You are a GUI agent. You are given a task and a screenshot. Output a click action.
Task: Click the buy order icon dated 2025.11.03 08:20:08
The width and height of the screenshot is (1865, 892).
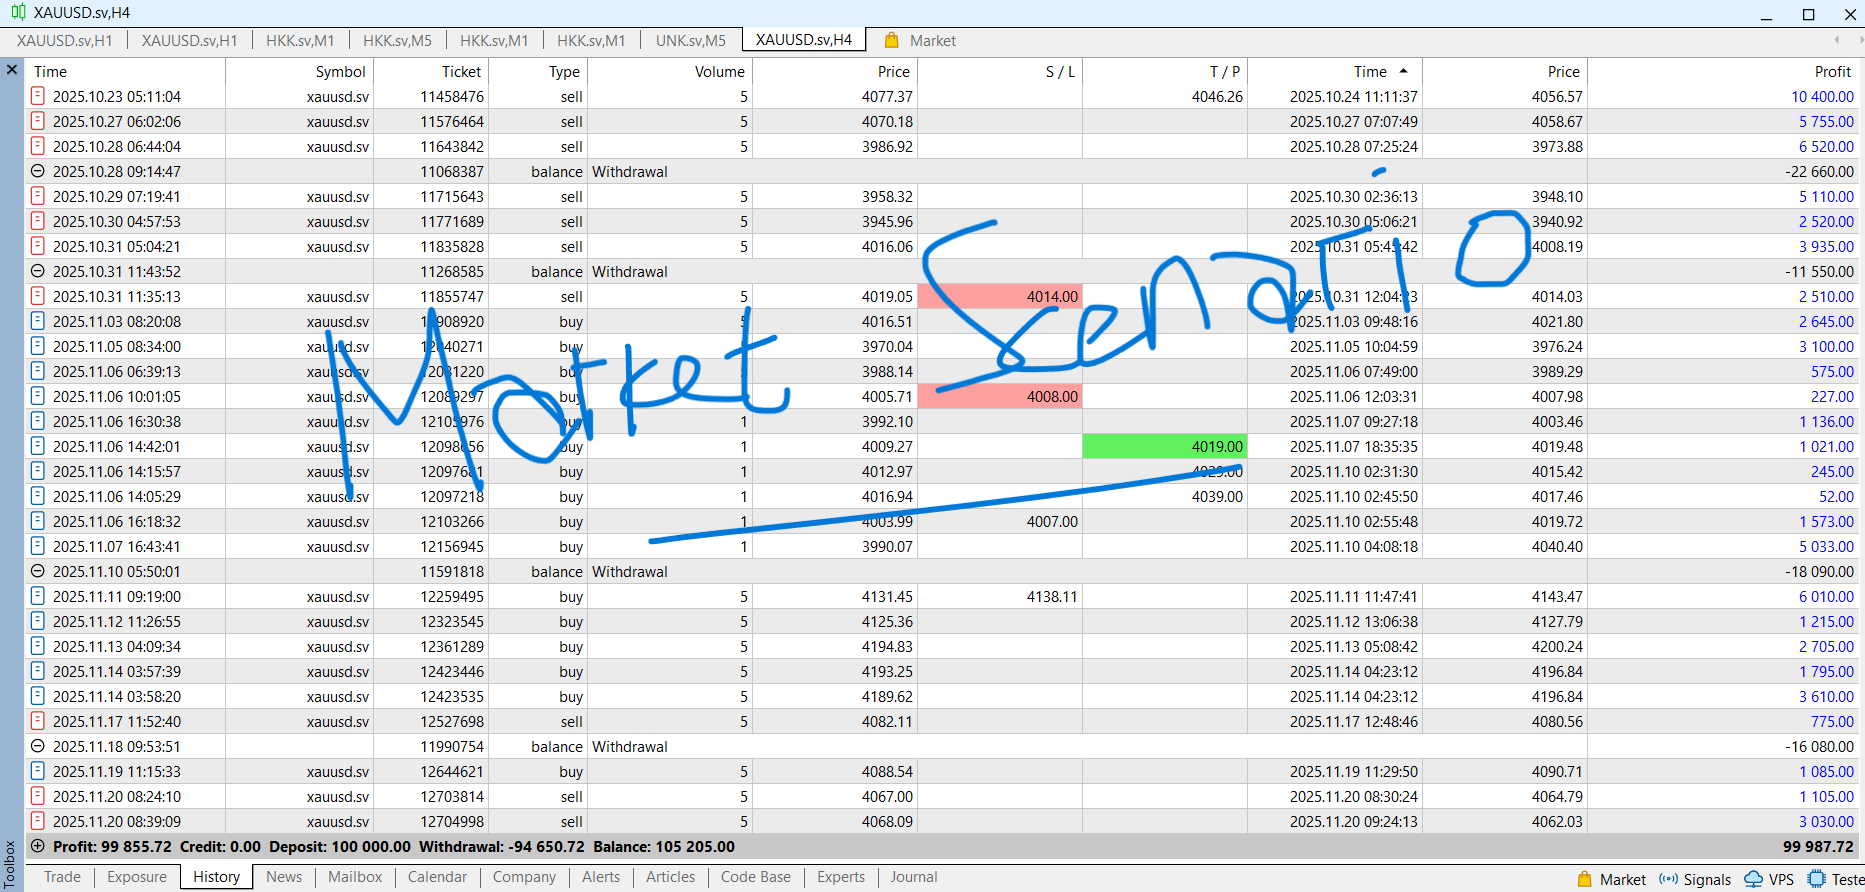click(38, 321)
